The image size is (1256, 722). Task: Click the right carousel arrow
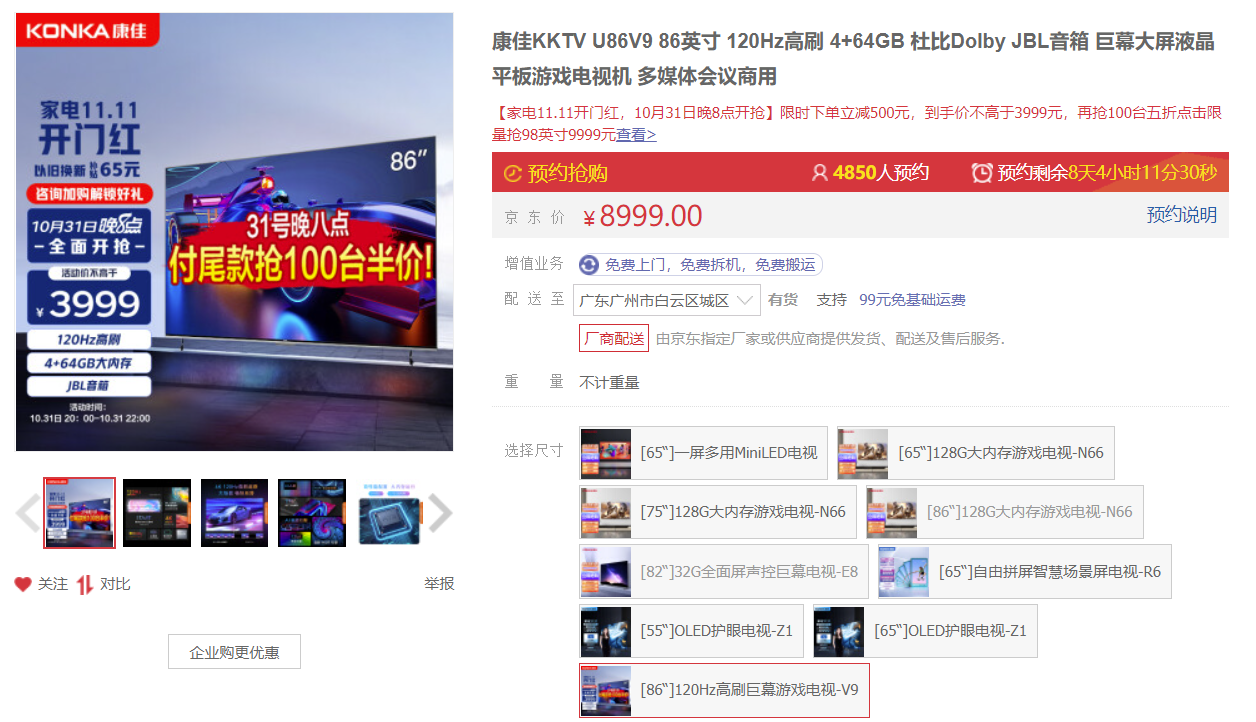tap(442, 512)
